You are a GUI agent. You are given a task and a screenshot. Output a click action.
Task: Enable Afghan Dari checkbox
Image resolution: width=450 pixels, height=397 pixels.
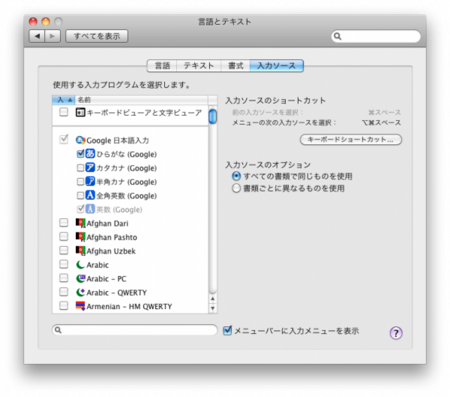[64, 223]
